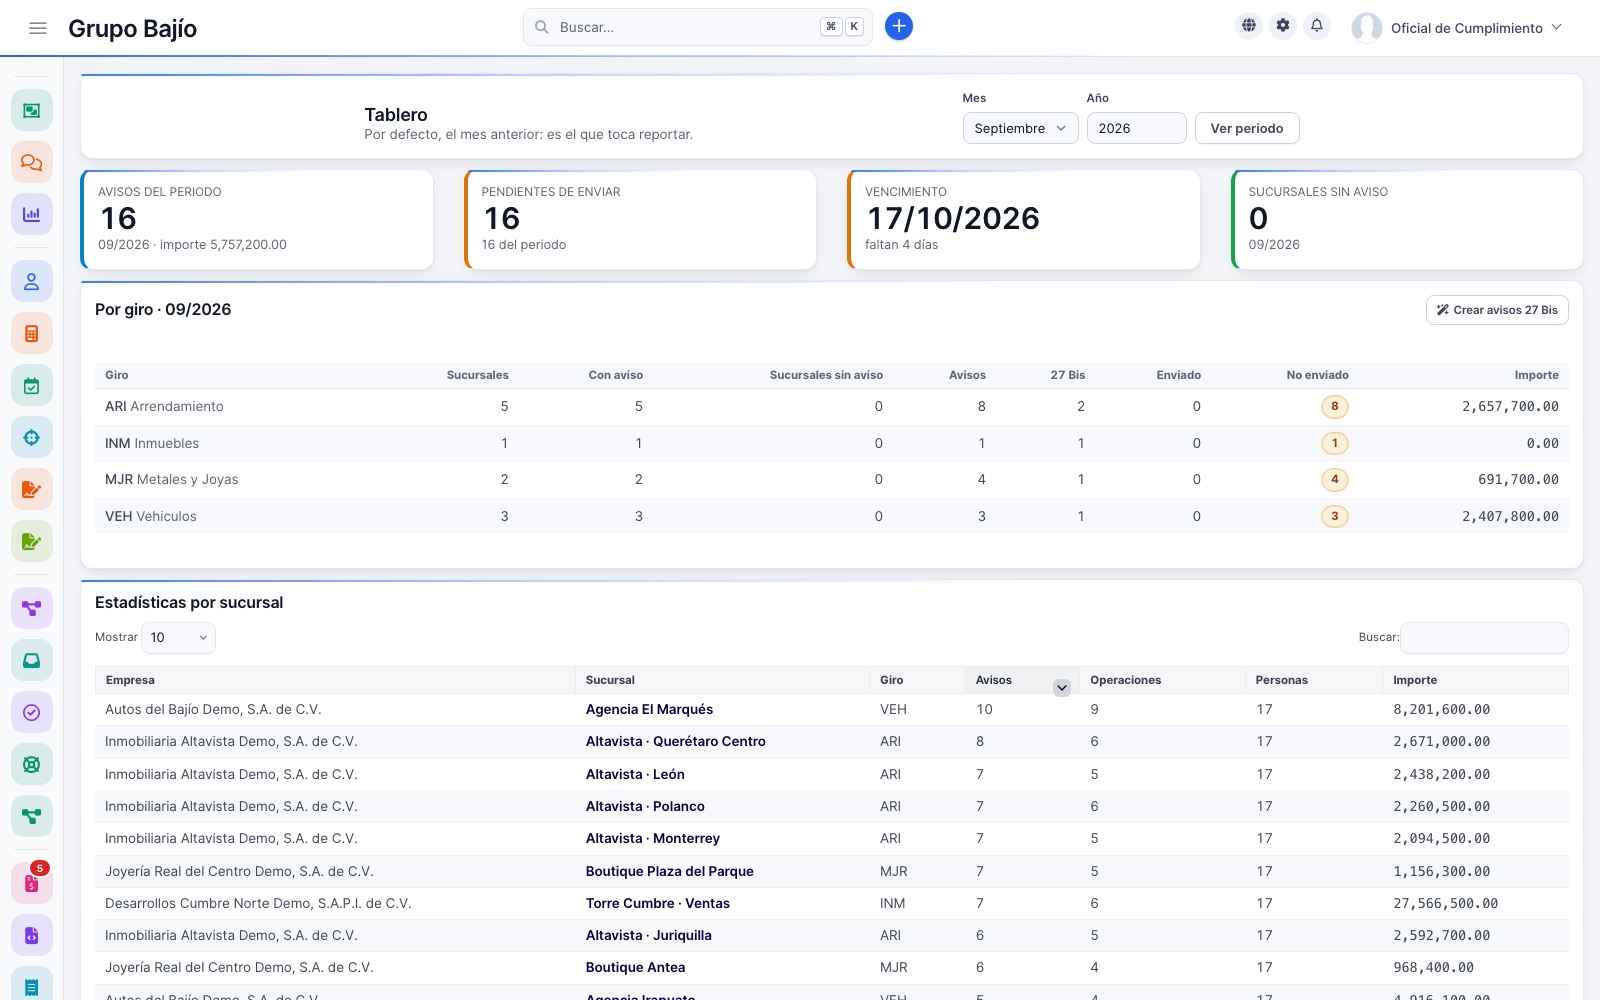Open the blue person sidebar icon
The width and height of the screenshot is (1600, 1000).
[x=32, y=282]
